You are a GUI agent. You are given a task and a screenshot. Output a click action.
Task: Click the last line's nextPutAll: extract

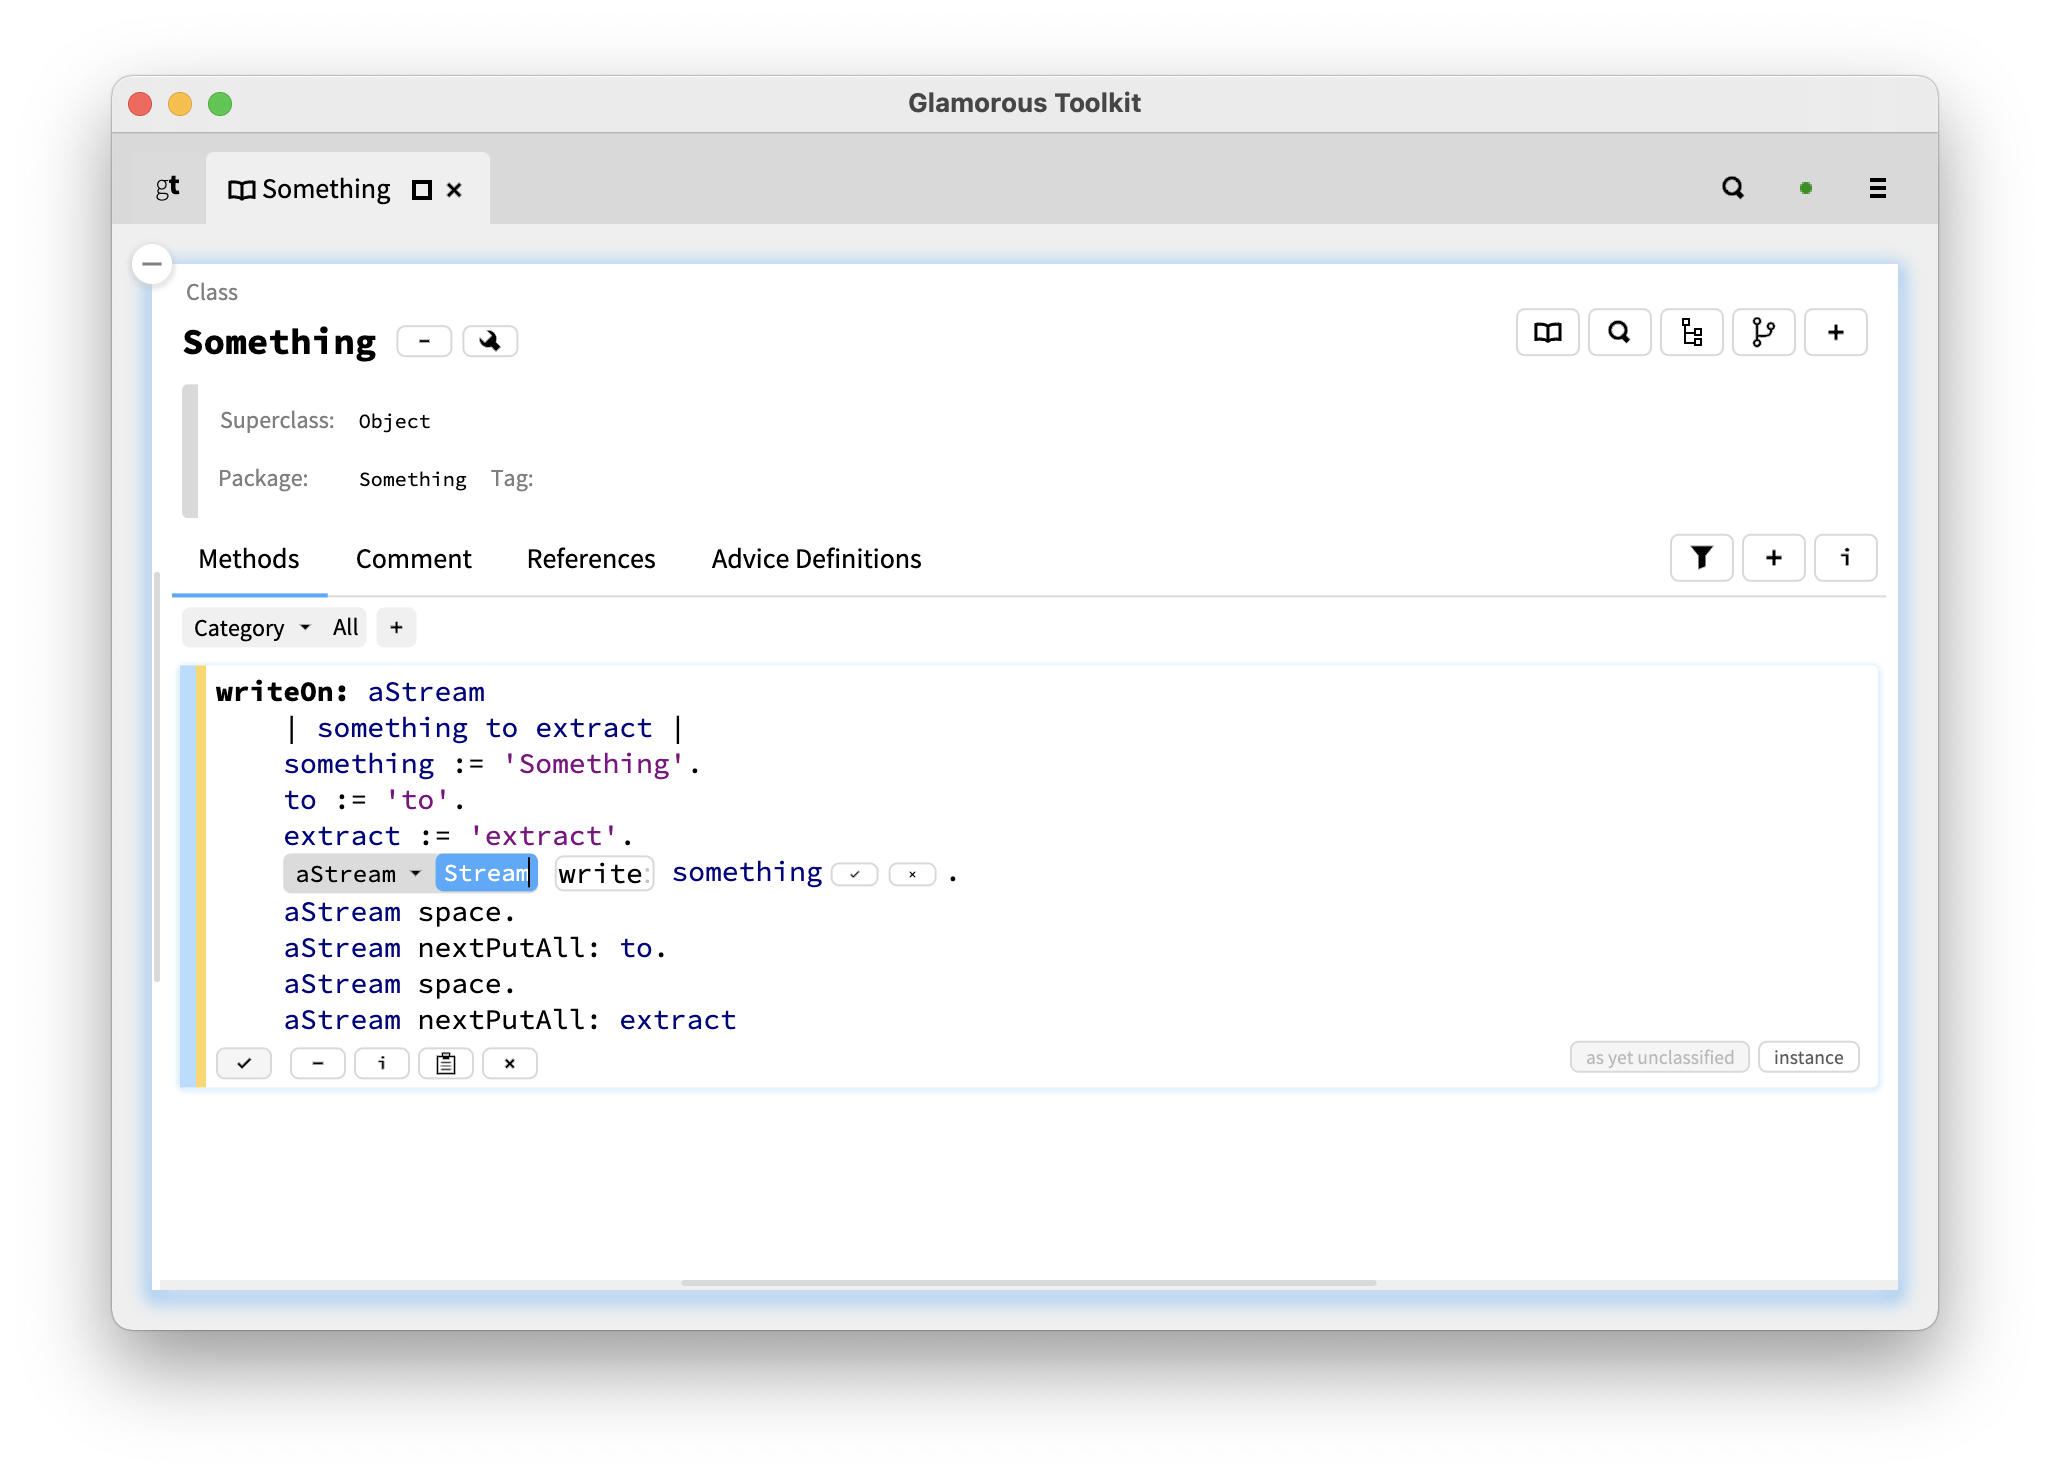coord(577,1020)
